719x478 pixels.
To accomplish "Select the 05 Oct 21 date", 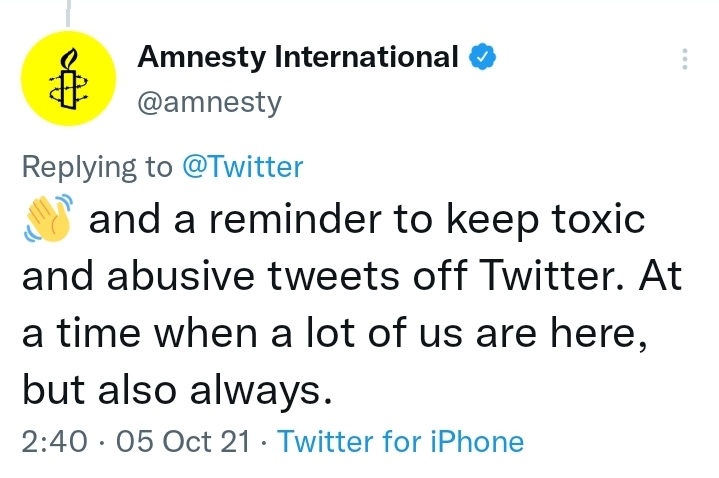I will pos(183,441).
